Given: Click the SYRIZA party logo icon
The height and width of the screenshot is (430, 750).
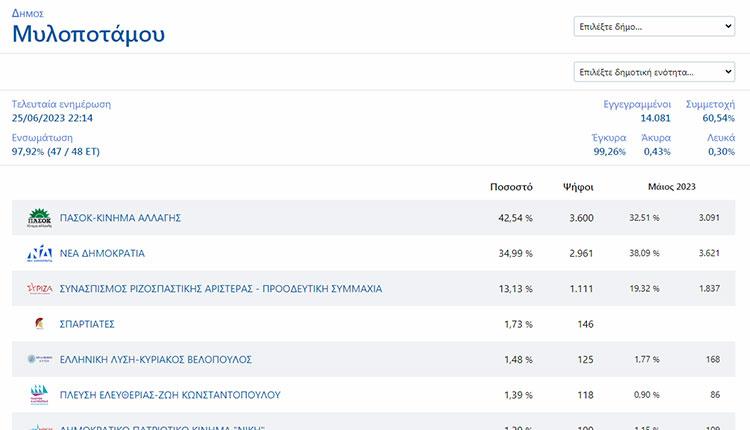Looking at the screenshot, I should tap(39, 289).
